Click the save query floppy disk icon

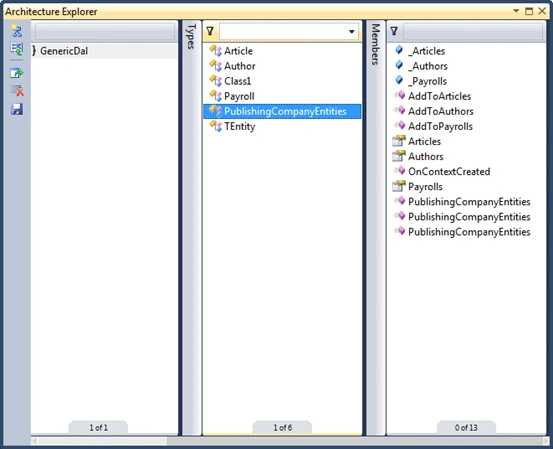17,109
